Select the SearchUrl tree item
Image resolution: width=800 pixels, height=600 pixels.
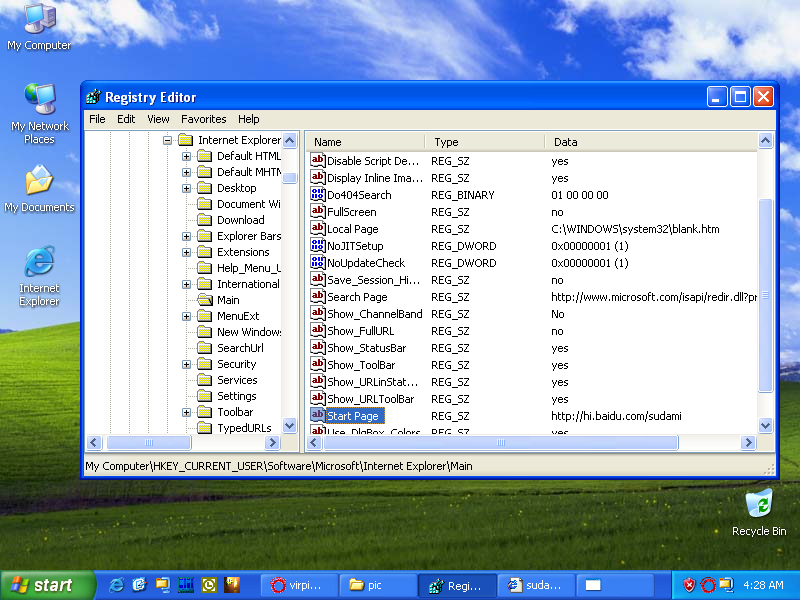(x=240, y=348)
